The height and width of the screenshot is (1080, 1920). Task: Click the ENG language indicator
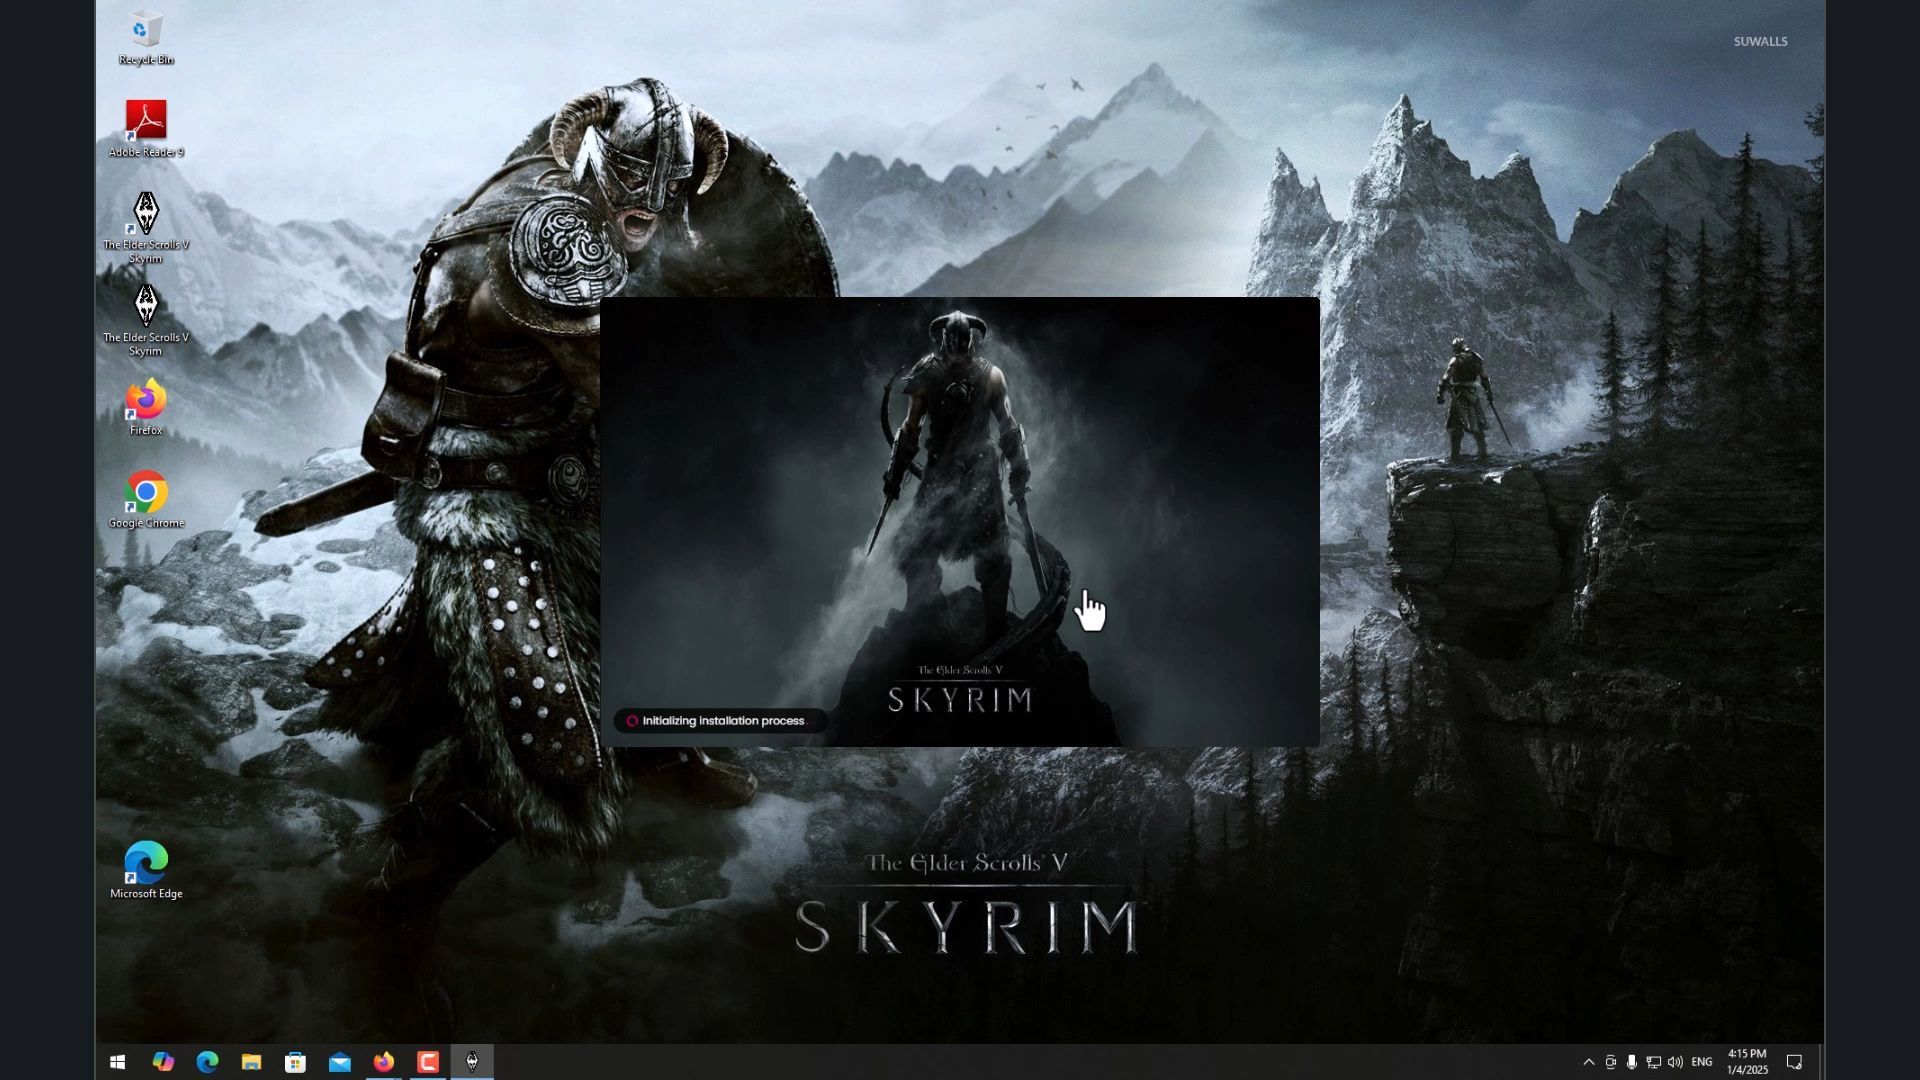[1702, 1062]
